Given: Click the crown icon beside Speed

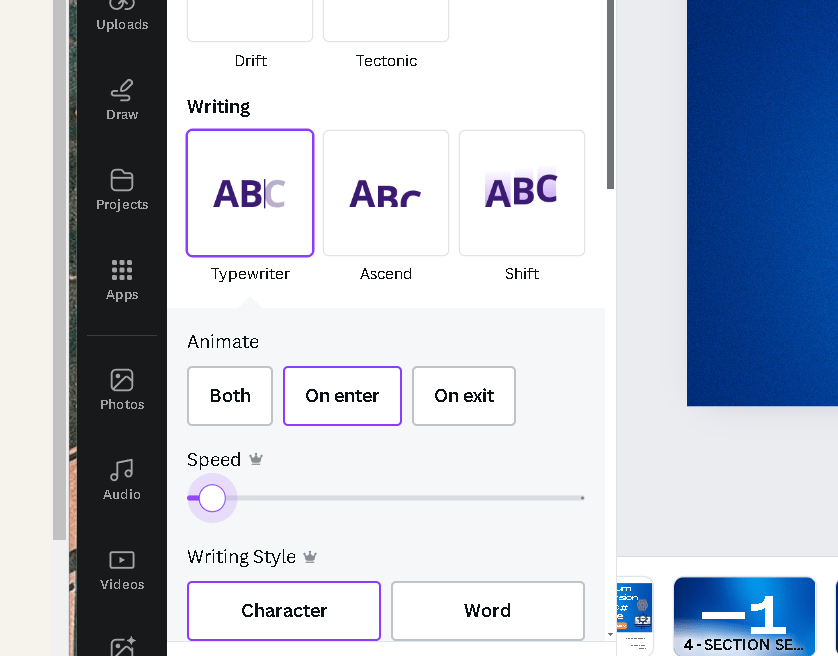Looking at the screenshot, I should click(256, 459).
